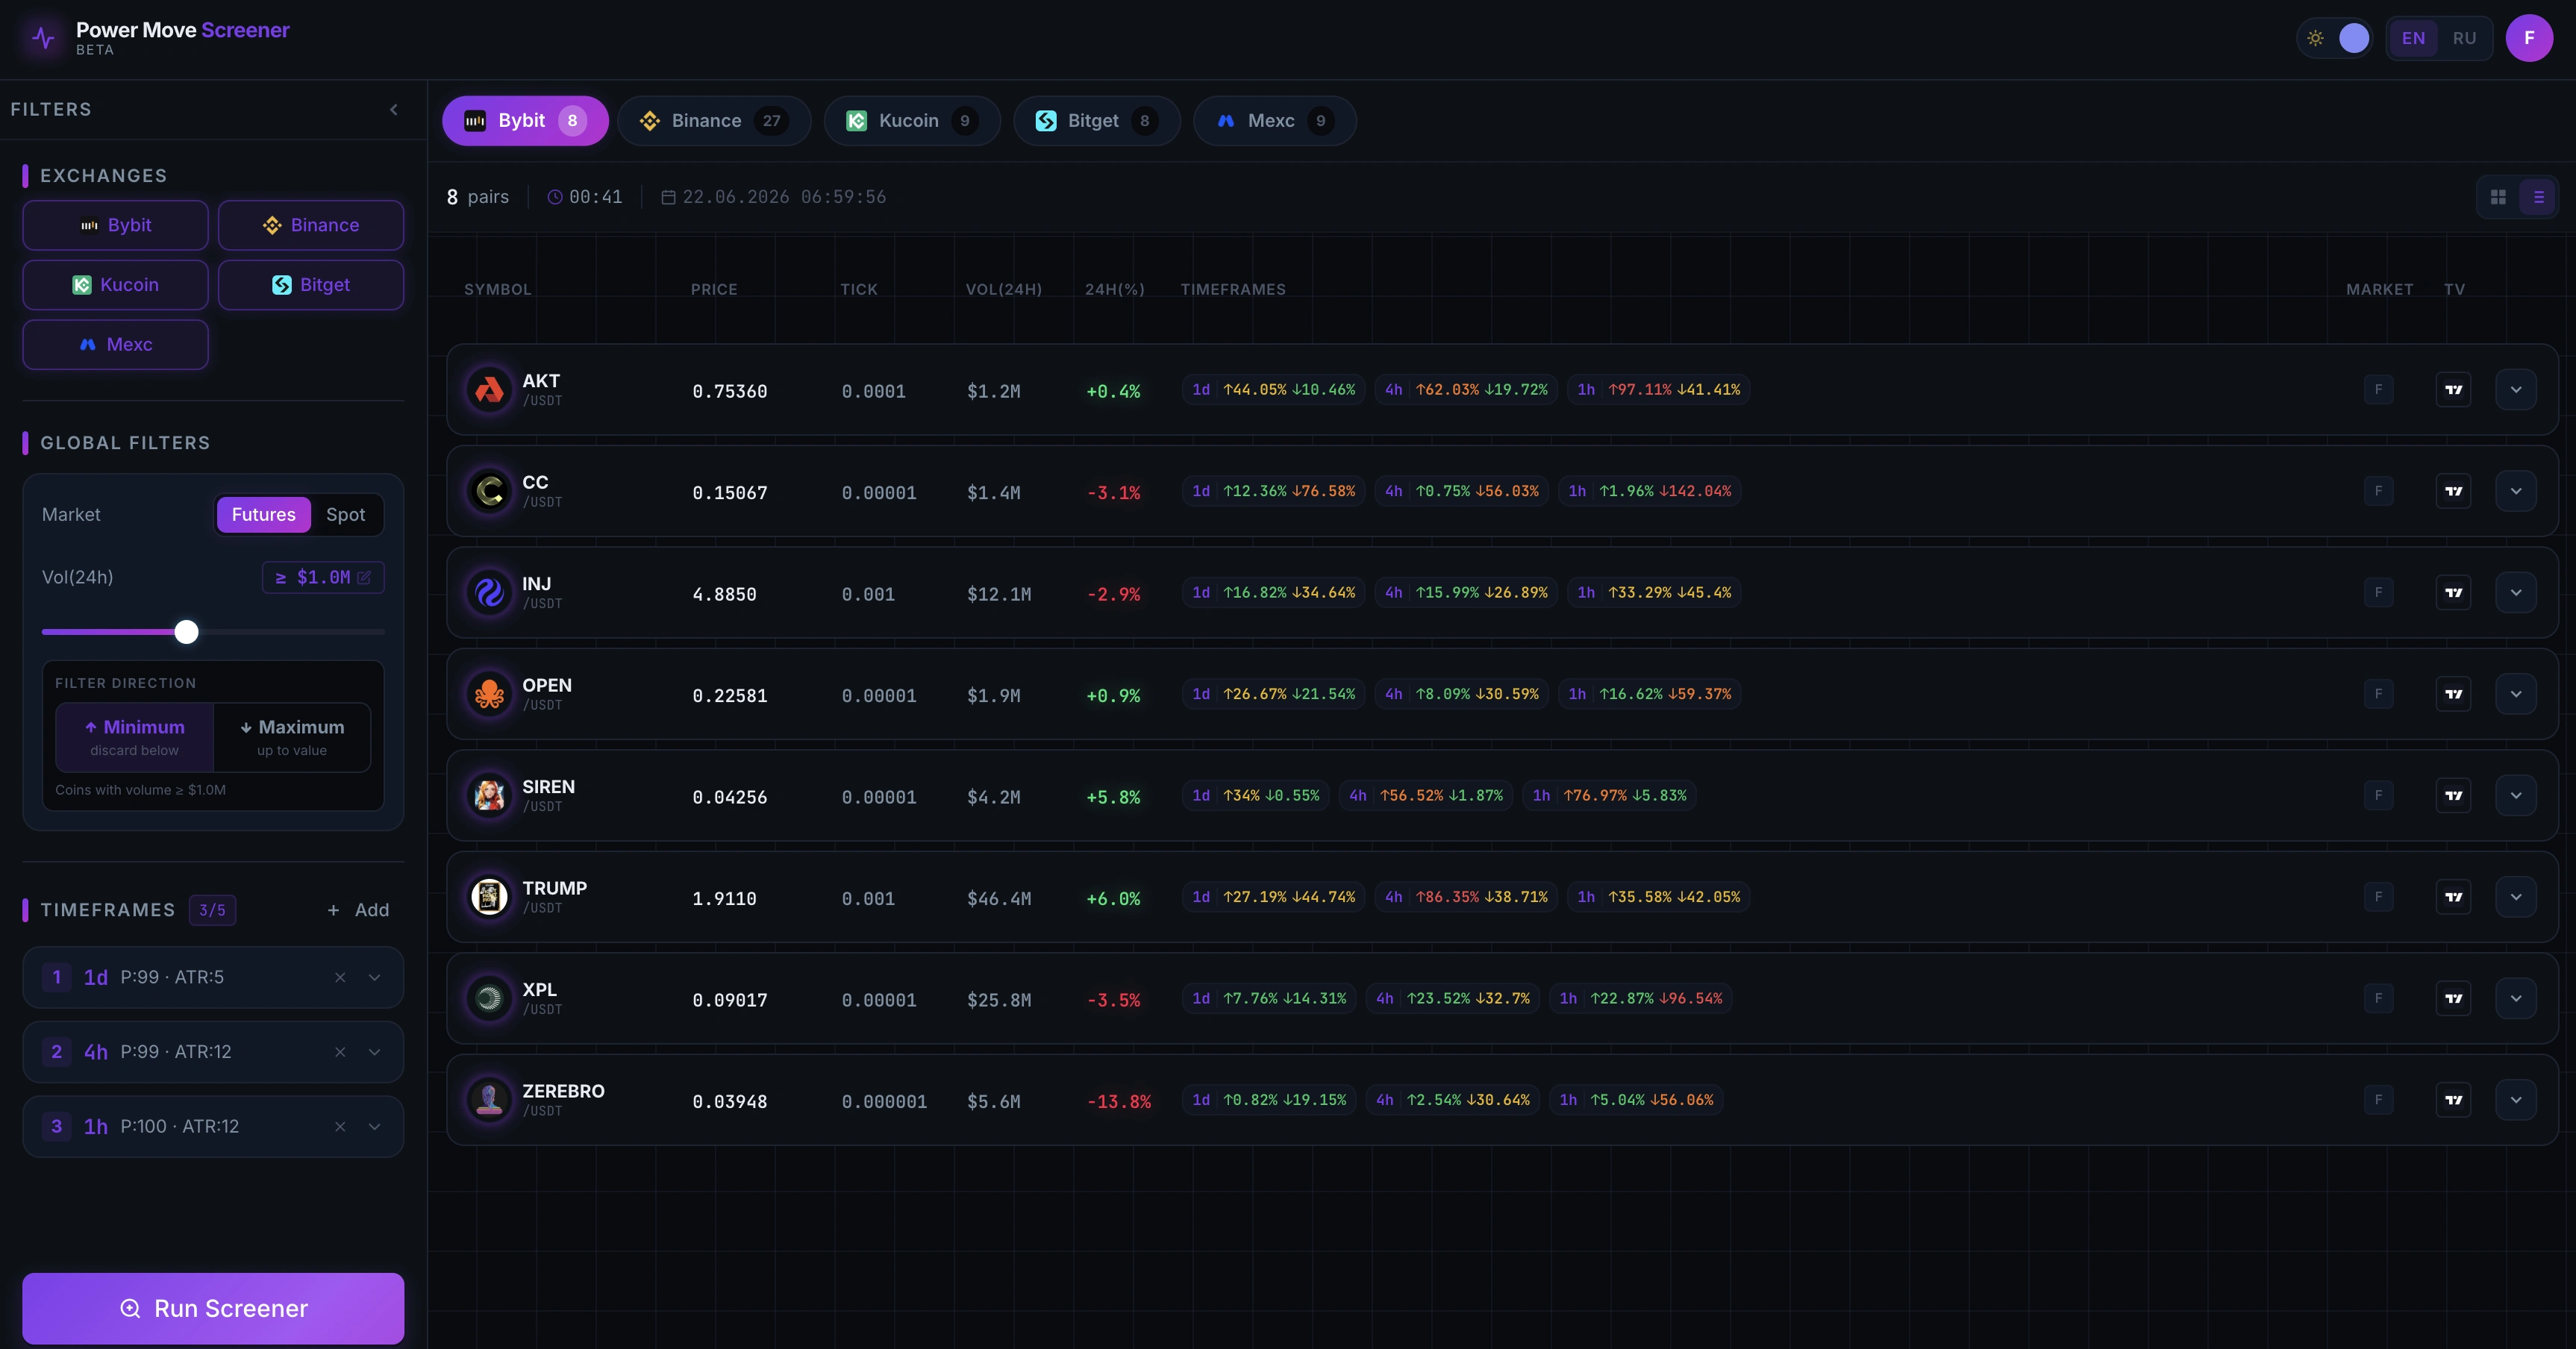Open TradingView chart for CC row
This screenshot has height=1349, width=2576.
2453,491
